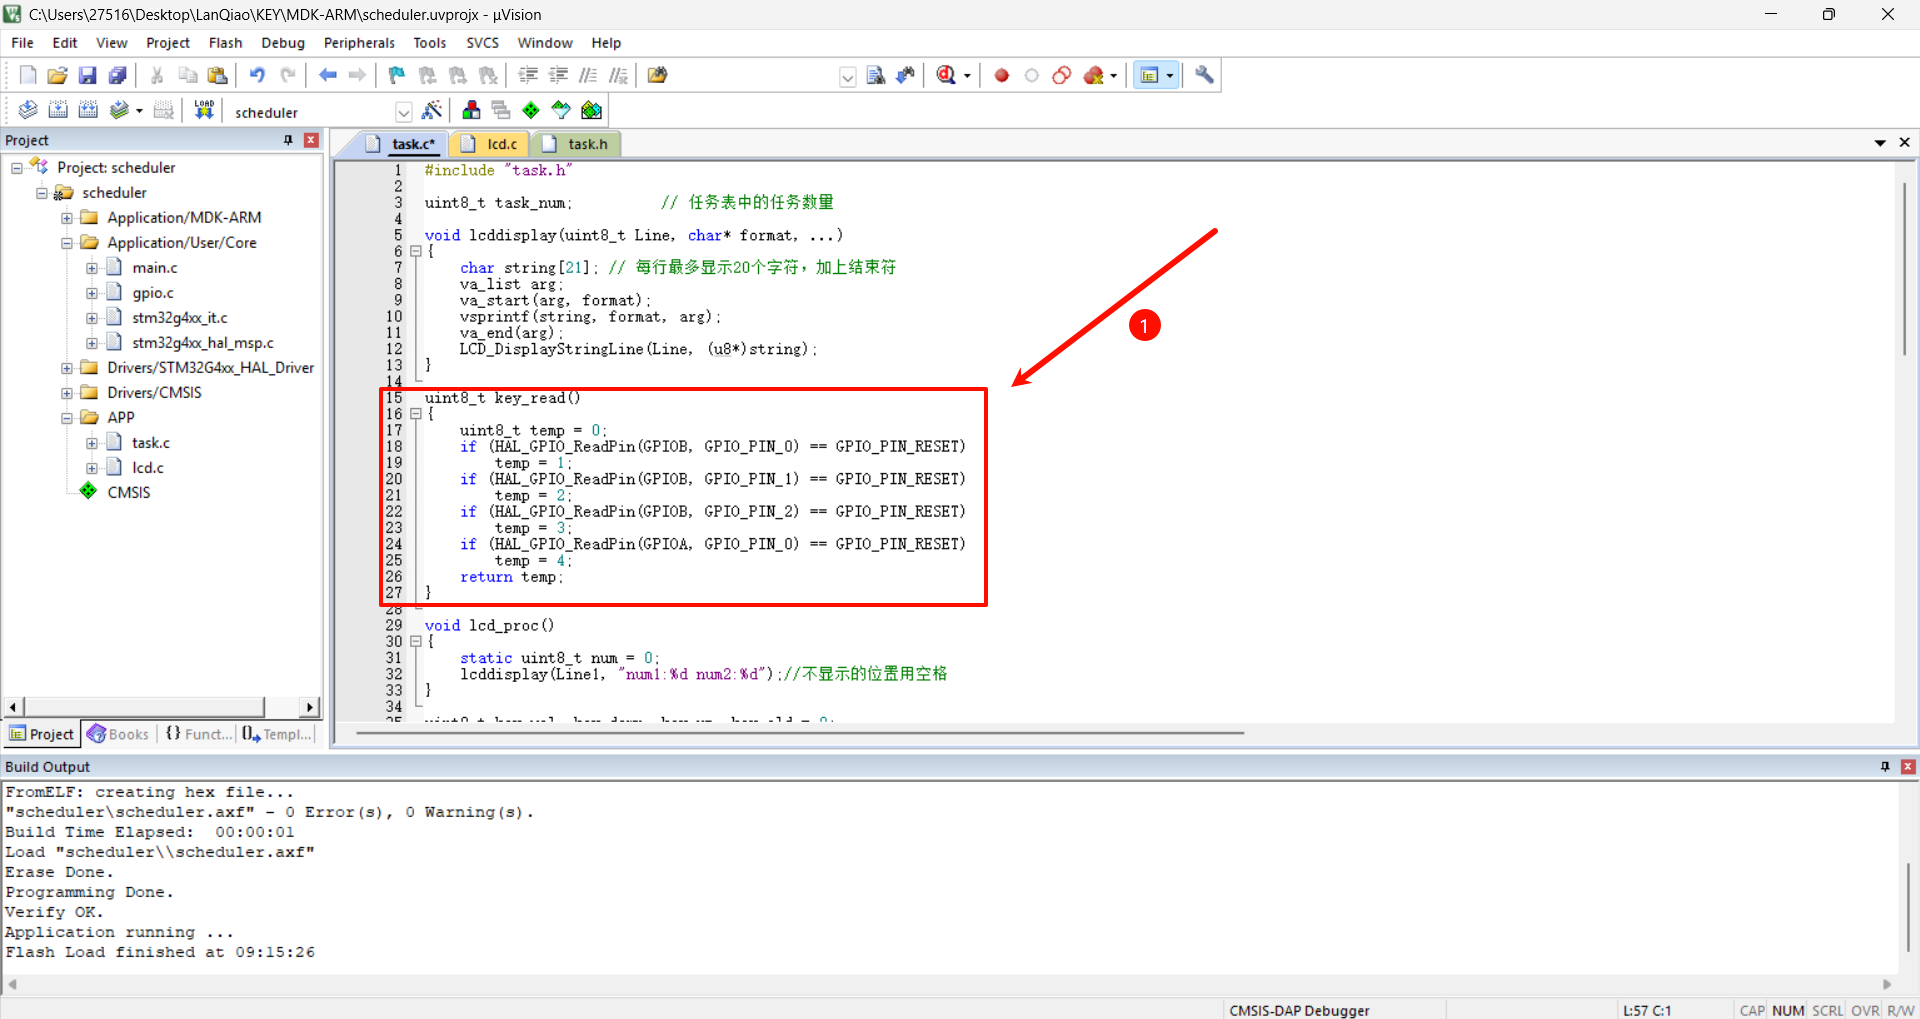Expand the Drivers/CMSIS folder
Viewport: 1920px width, 1019px height.
(x=67, y=393)
